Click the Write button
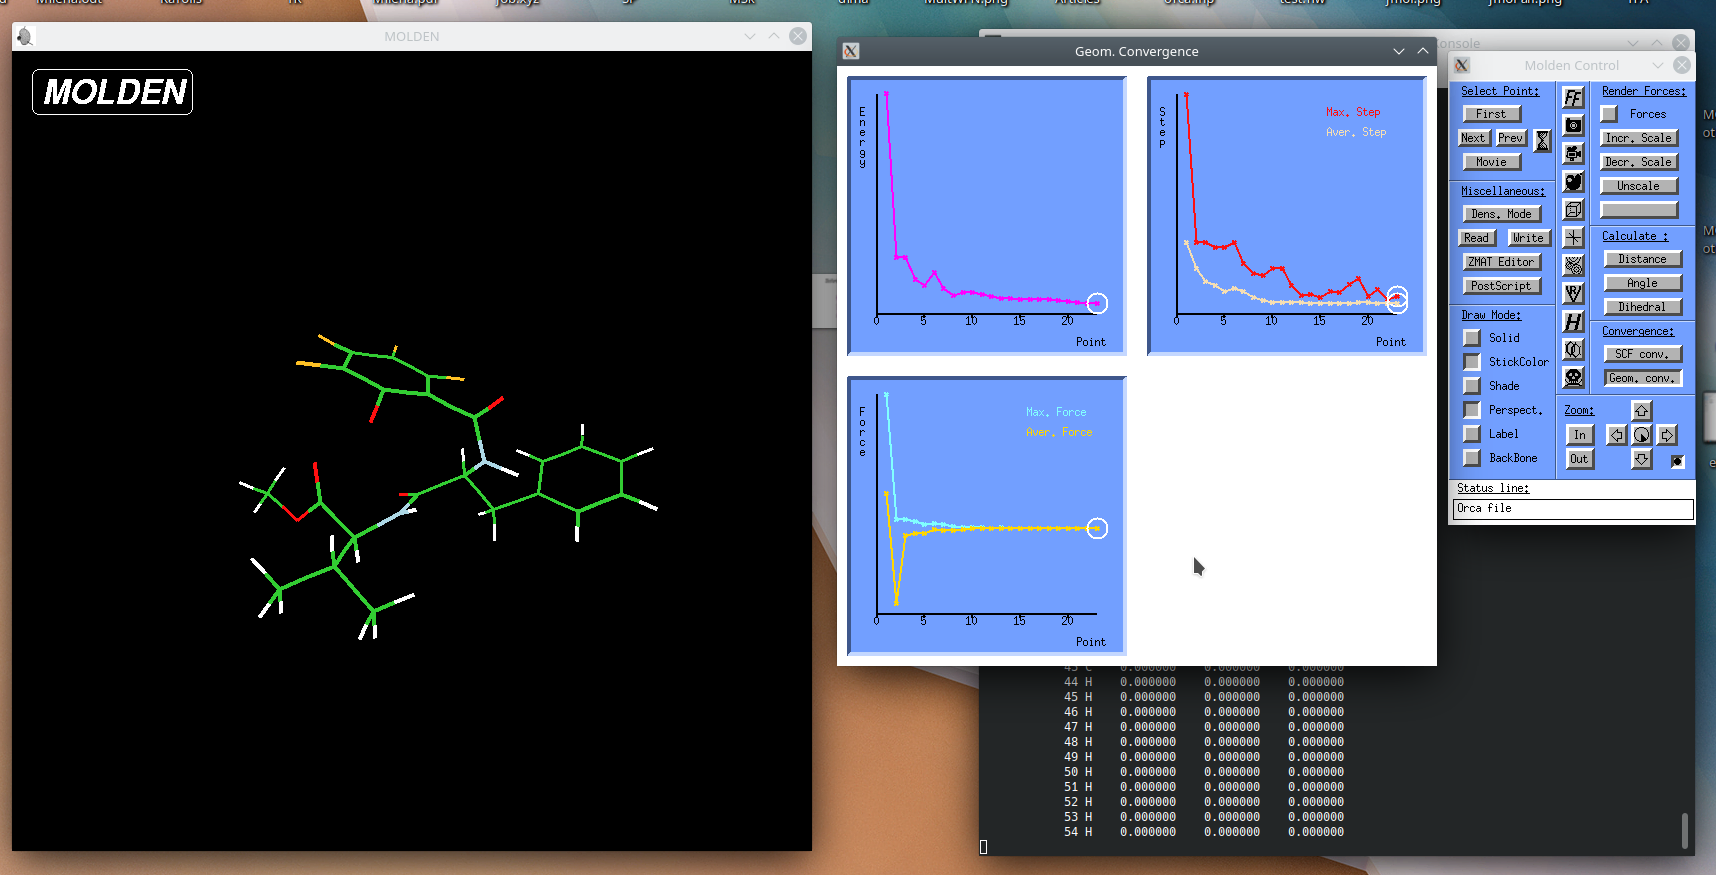1716x875 pixels. click(1528, 238)
